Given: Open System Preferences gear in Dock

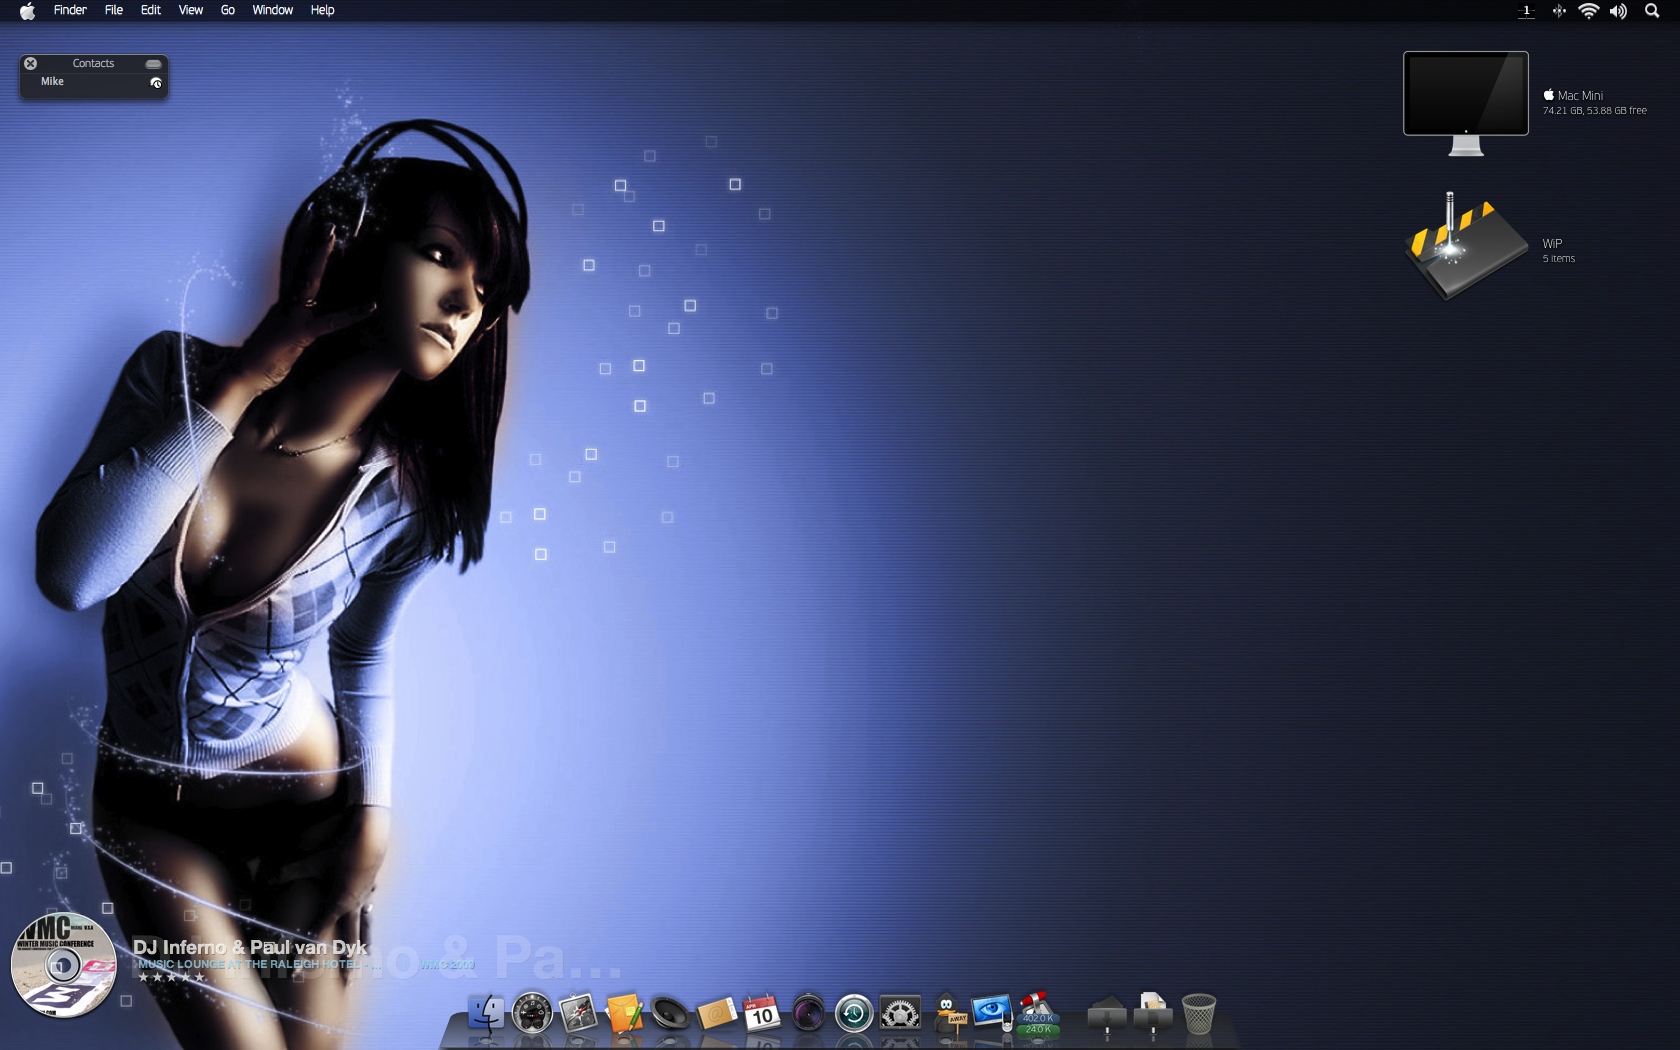Looking at the screenshot, I should 900,1013.
